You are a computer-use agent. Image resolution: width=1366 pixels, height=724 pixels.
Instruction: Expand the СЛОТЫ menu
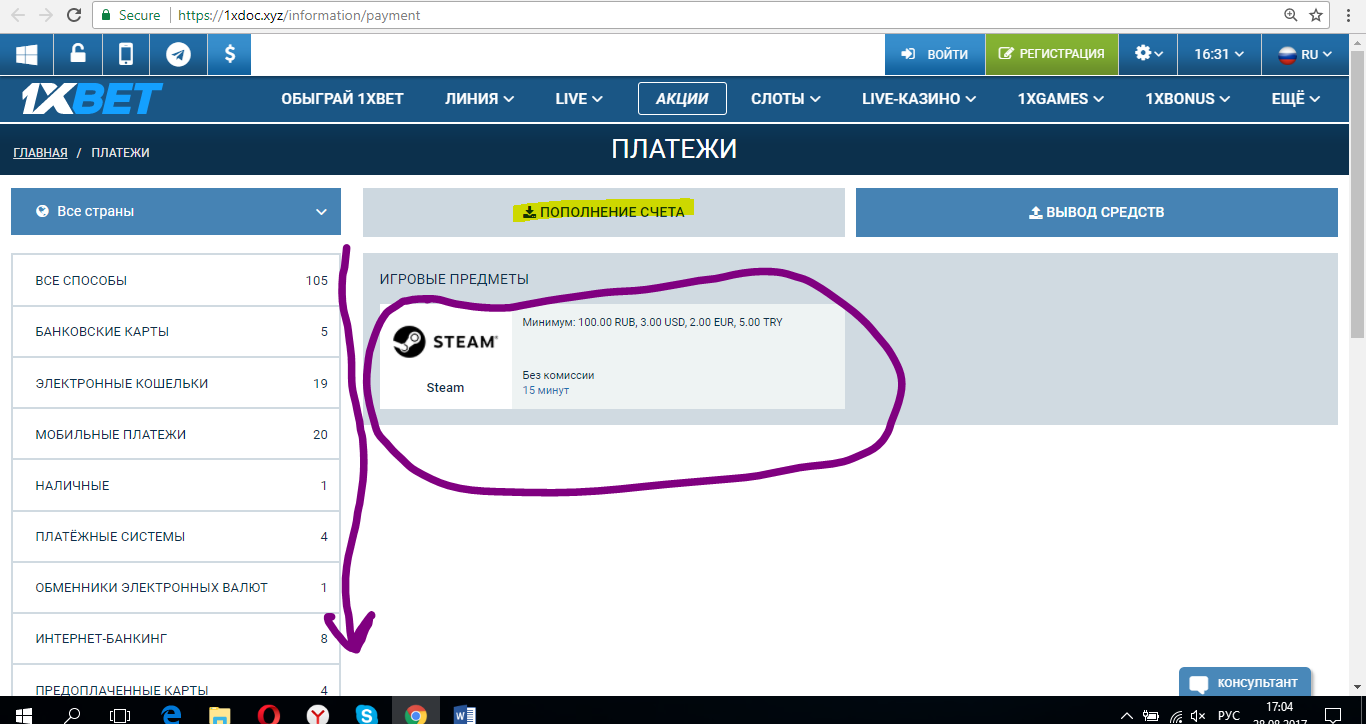tap(786, 98)
